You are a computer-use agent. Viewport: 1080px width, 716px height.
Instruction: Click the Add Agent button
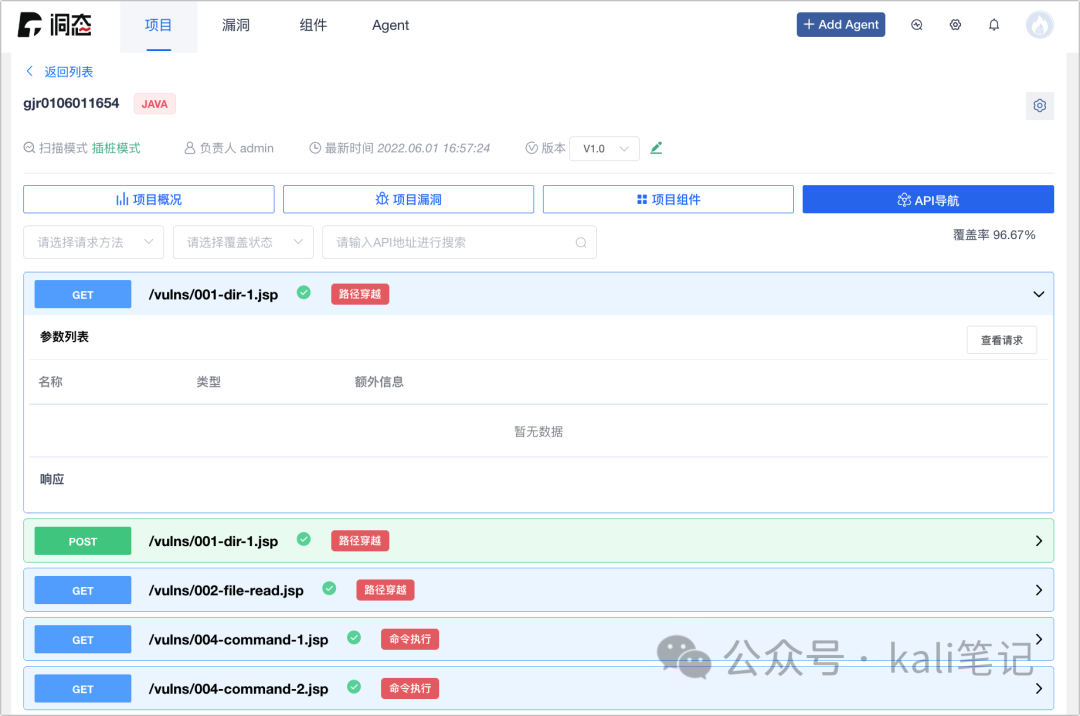tap(841, 25)
